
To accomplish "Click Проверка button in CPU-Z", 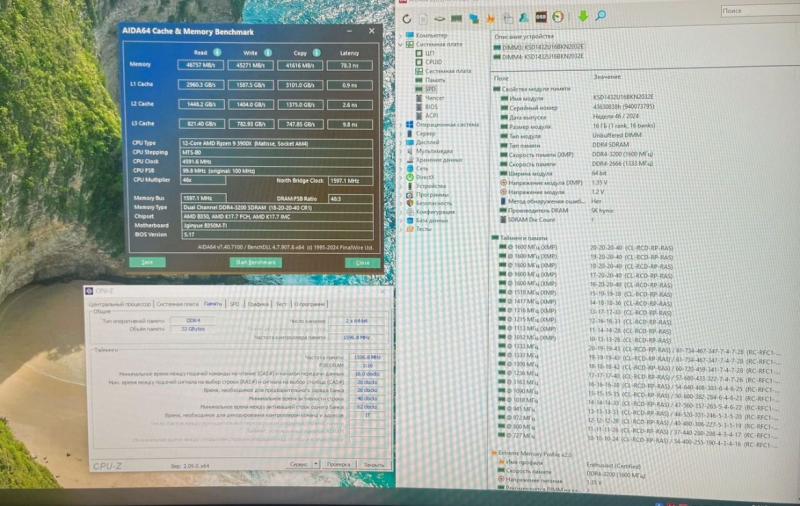I will (338, 464).
